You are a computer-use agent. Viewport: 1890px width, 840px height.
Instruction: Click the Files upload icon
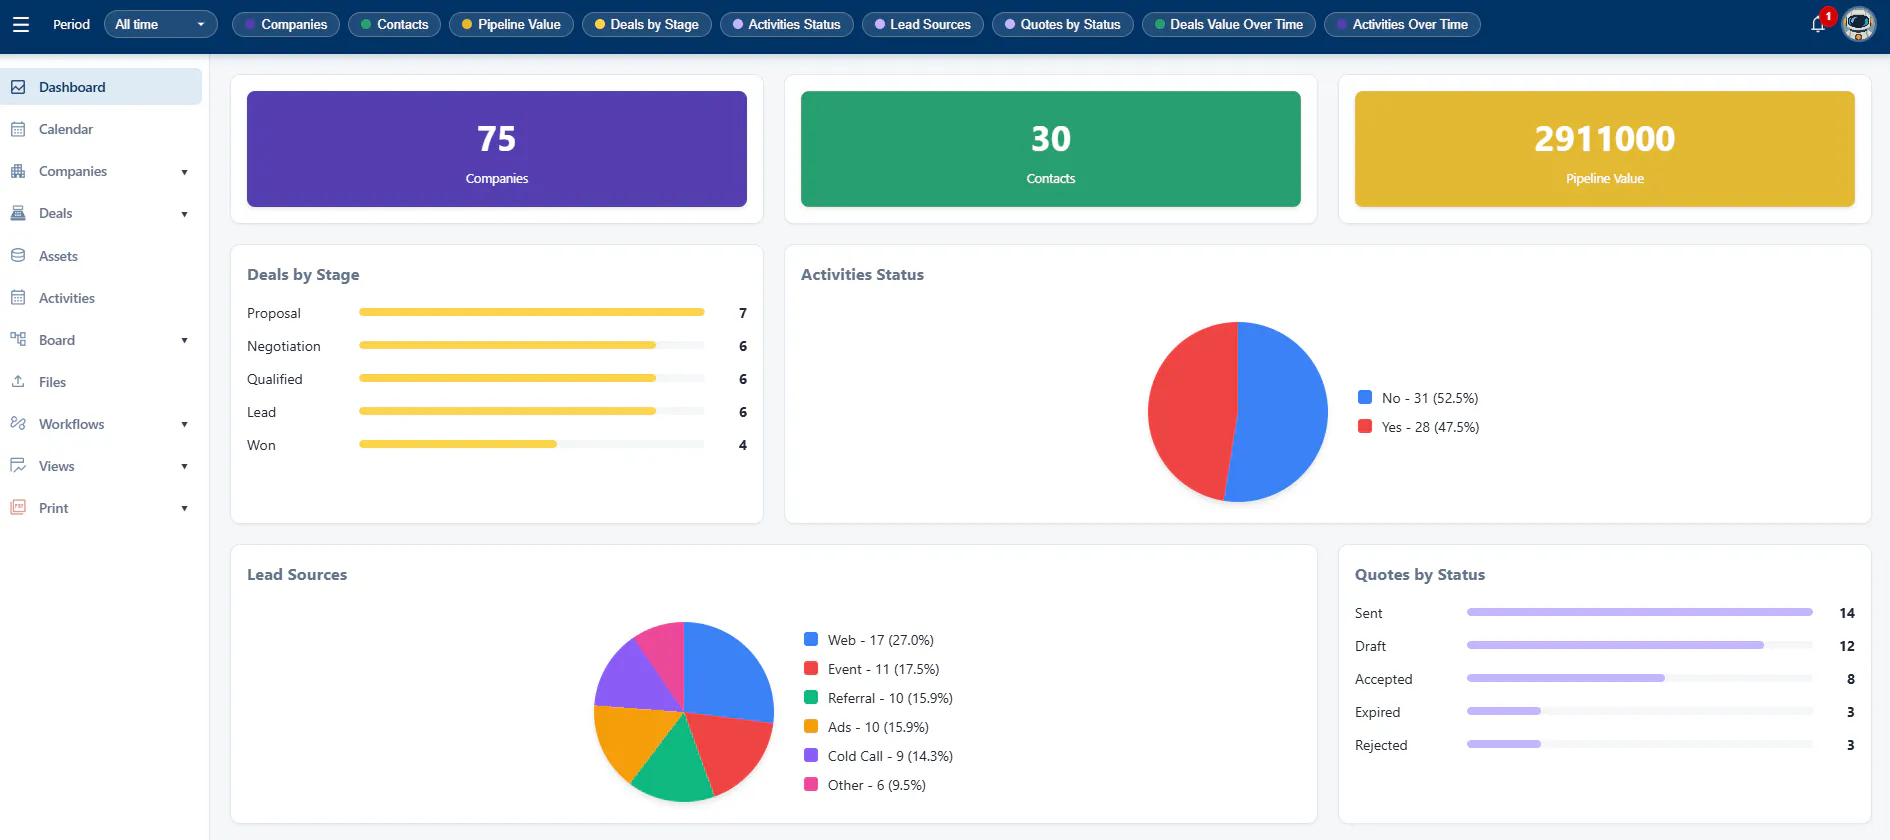click(x=18, y=382)
